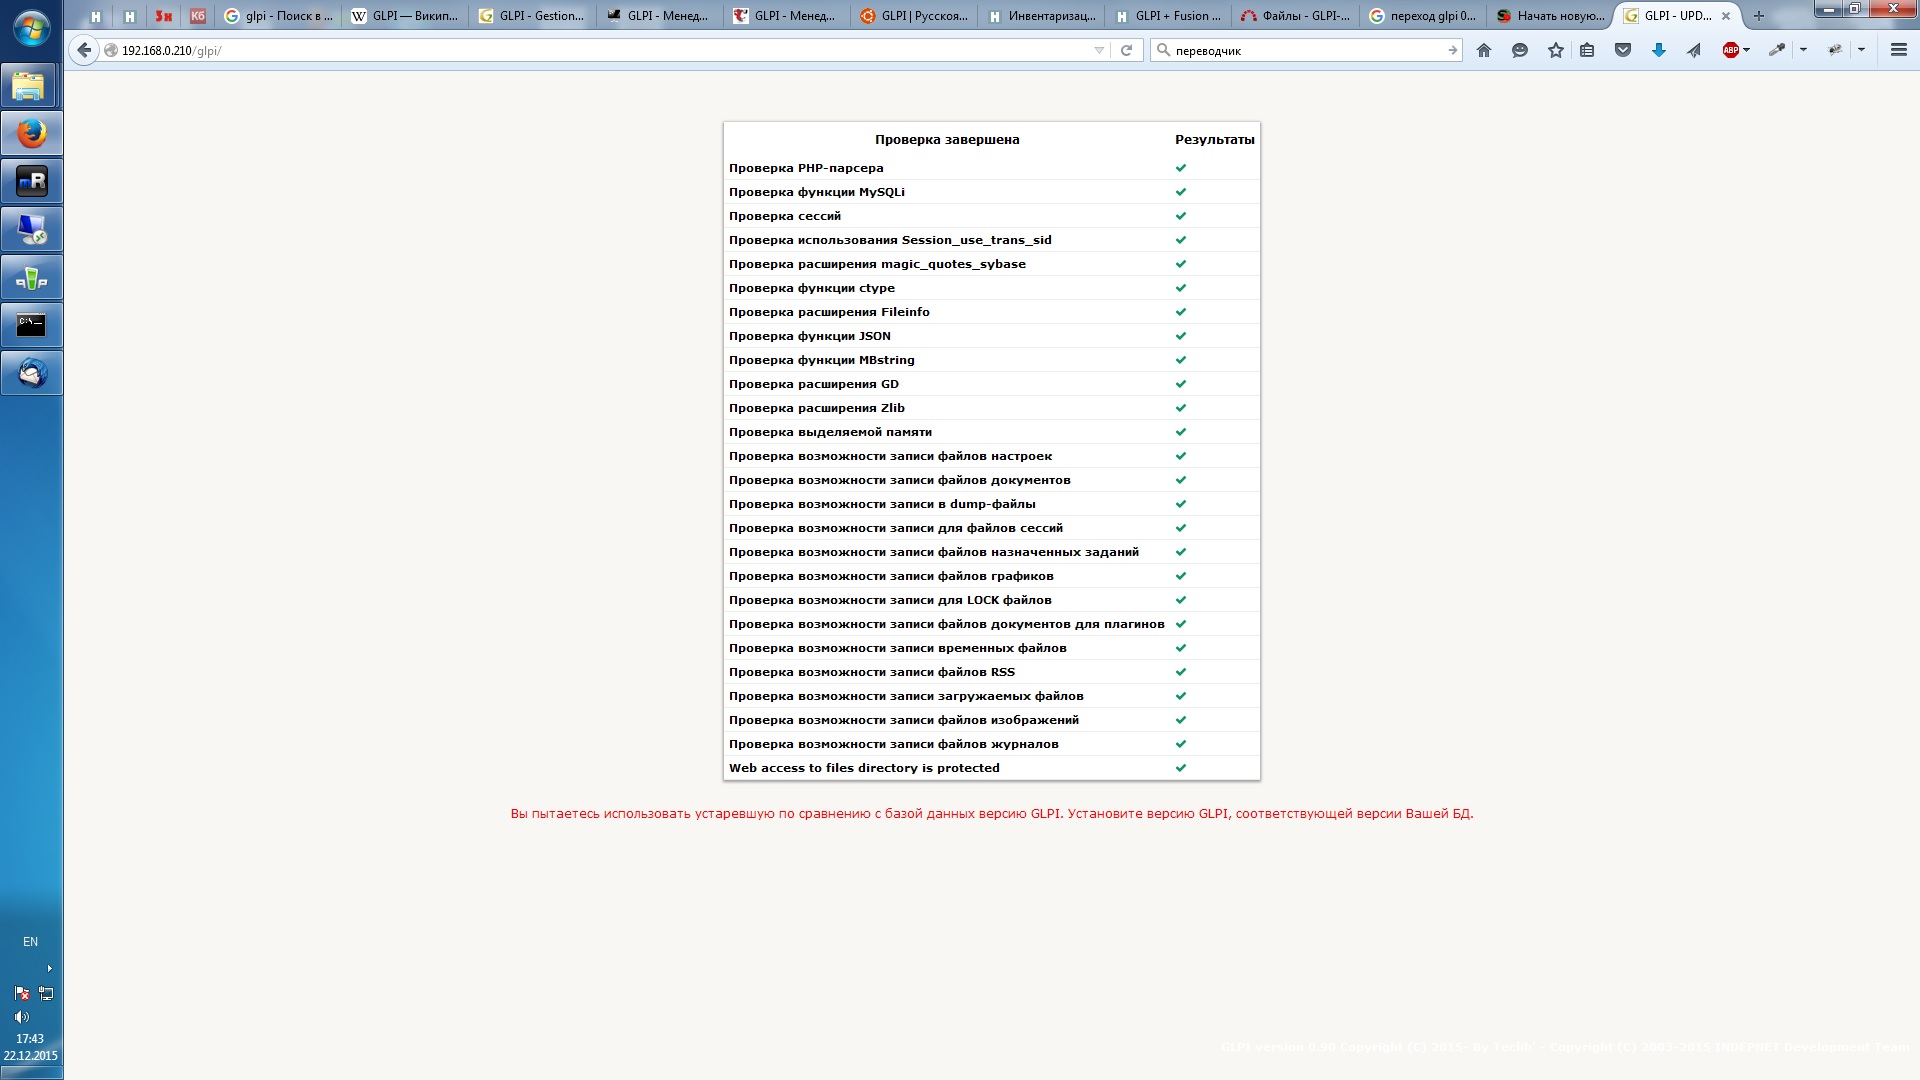Open the network tray icon
The height and width of the screenshot is (1080, 1920).
[x=46, y=993]
